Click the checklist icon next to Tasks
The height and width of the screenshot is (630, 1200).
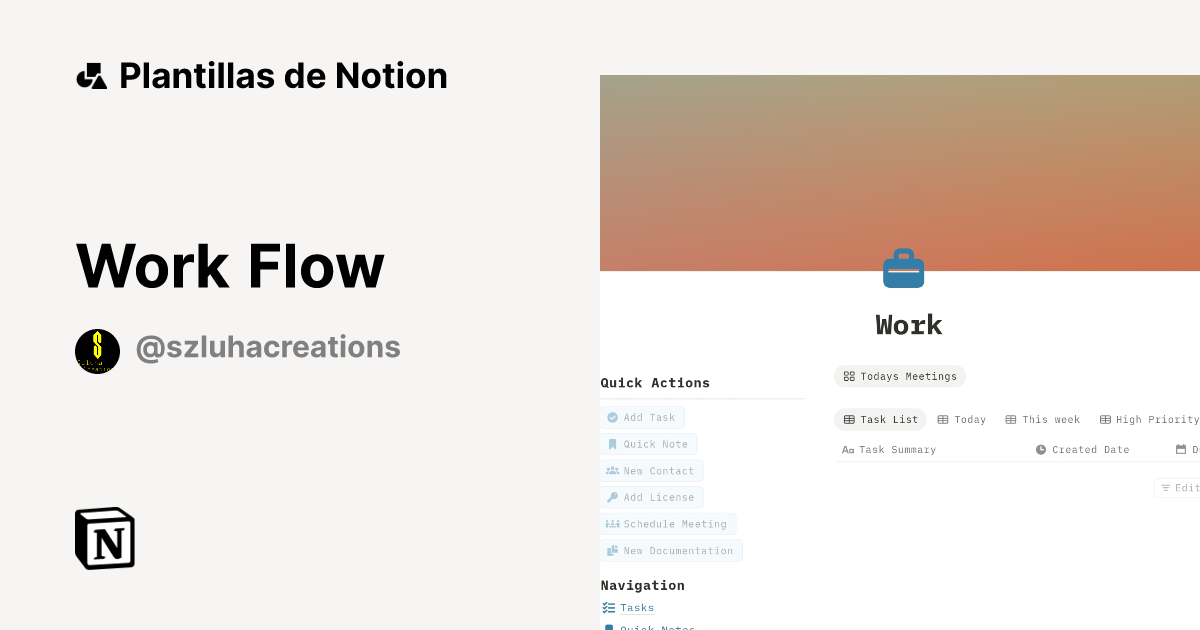coord(607,607)
